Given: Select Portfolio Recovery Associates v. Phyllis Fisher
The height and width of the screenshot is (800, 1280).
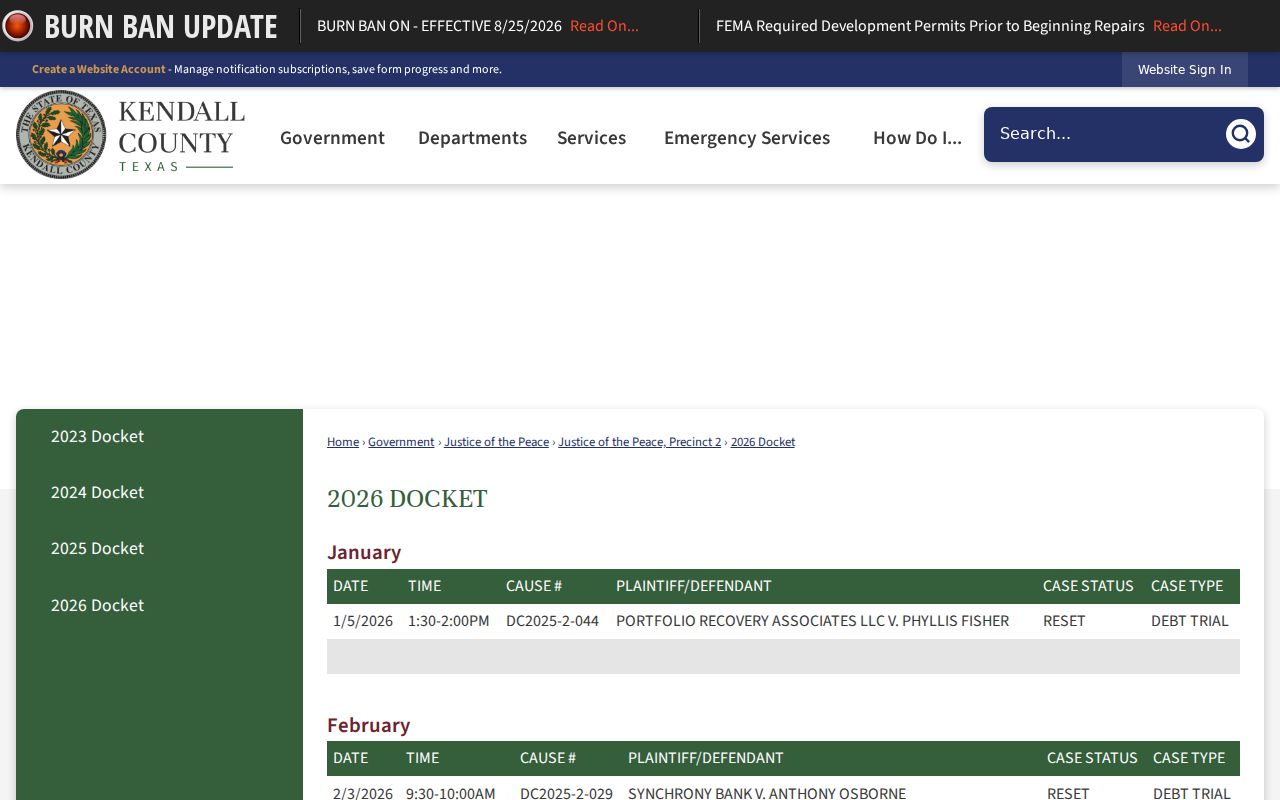Looking at the screenshot, I should click(812, 621).
